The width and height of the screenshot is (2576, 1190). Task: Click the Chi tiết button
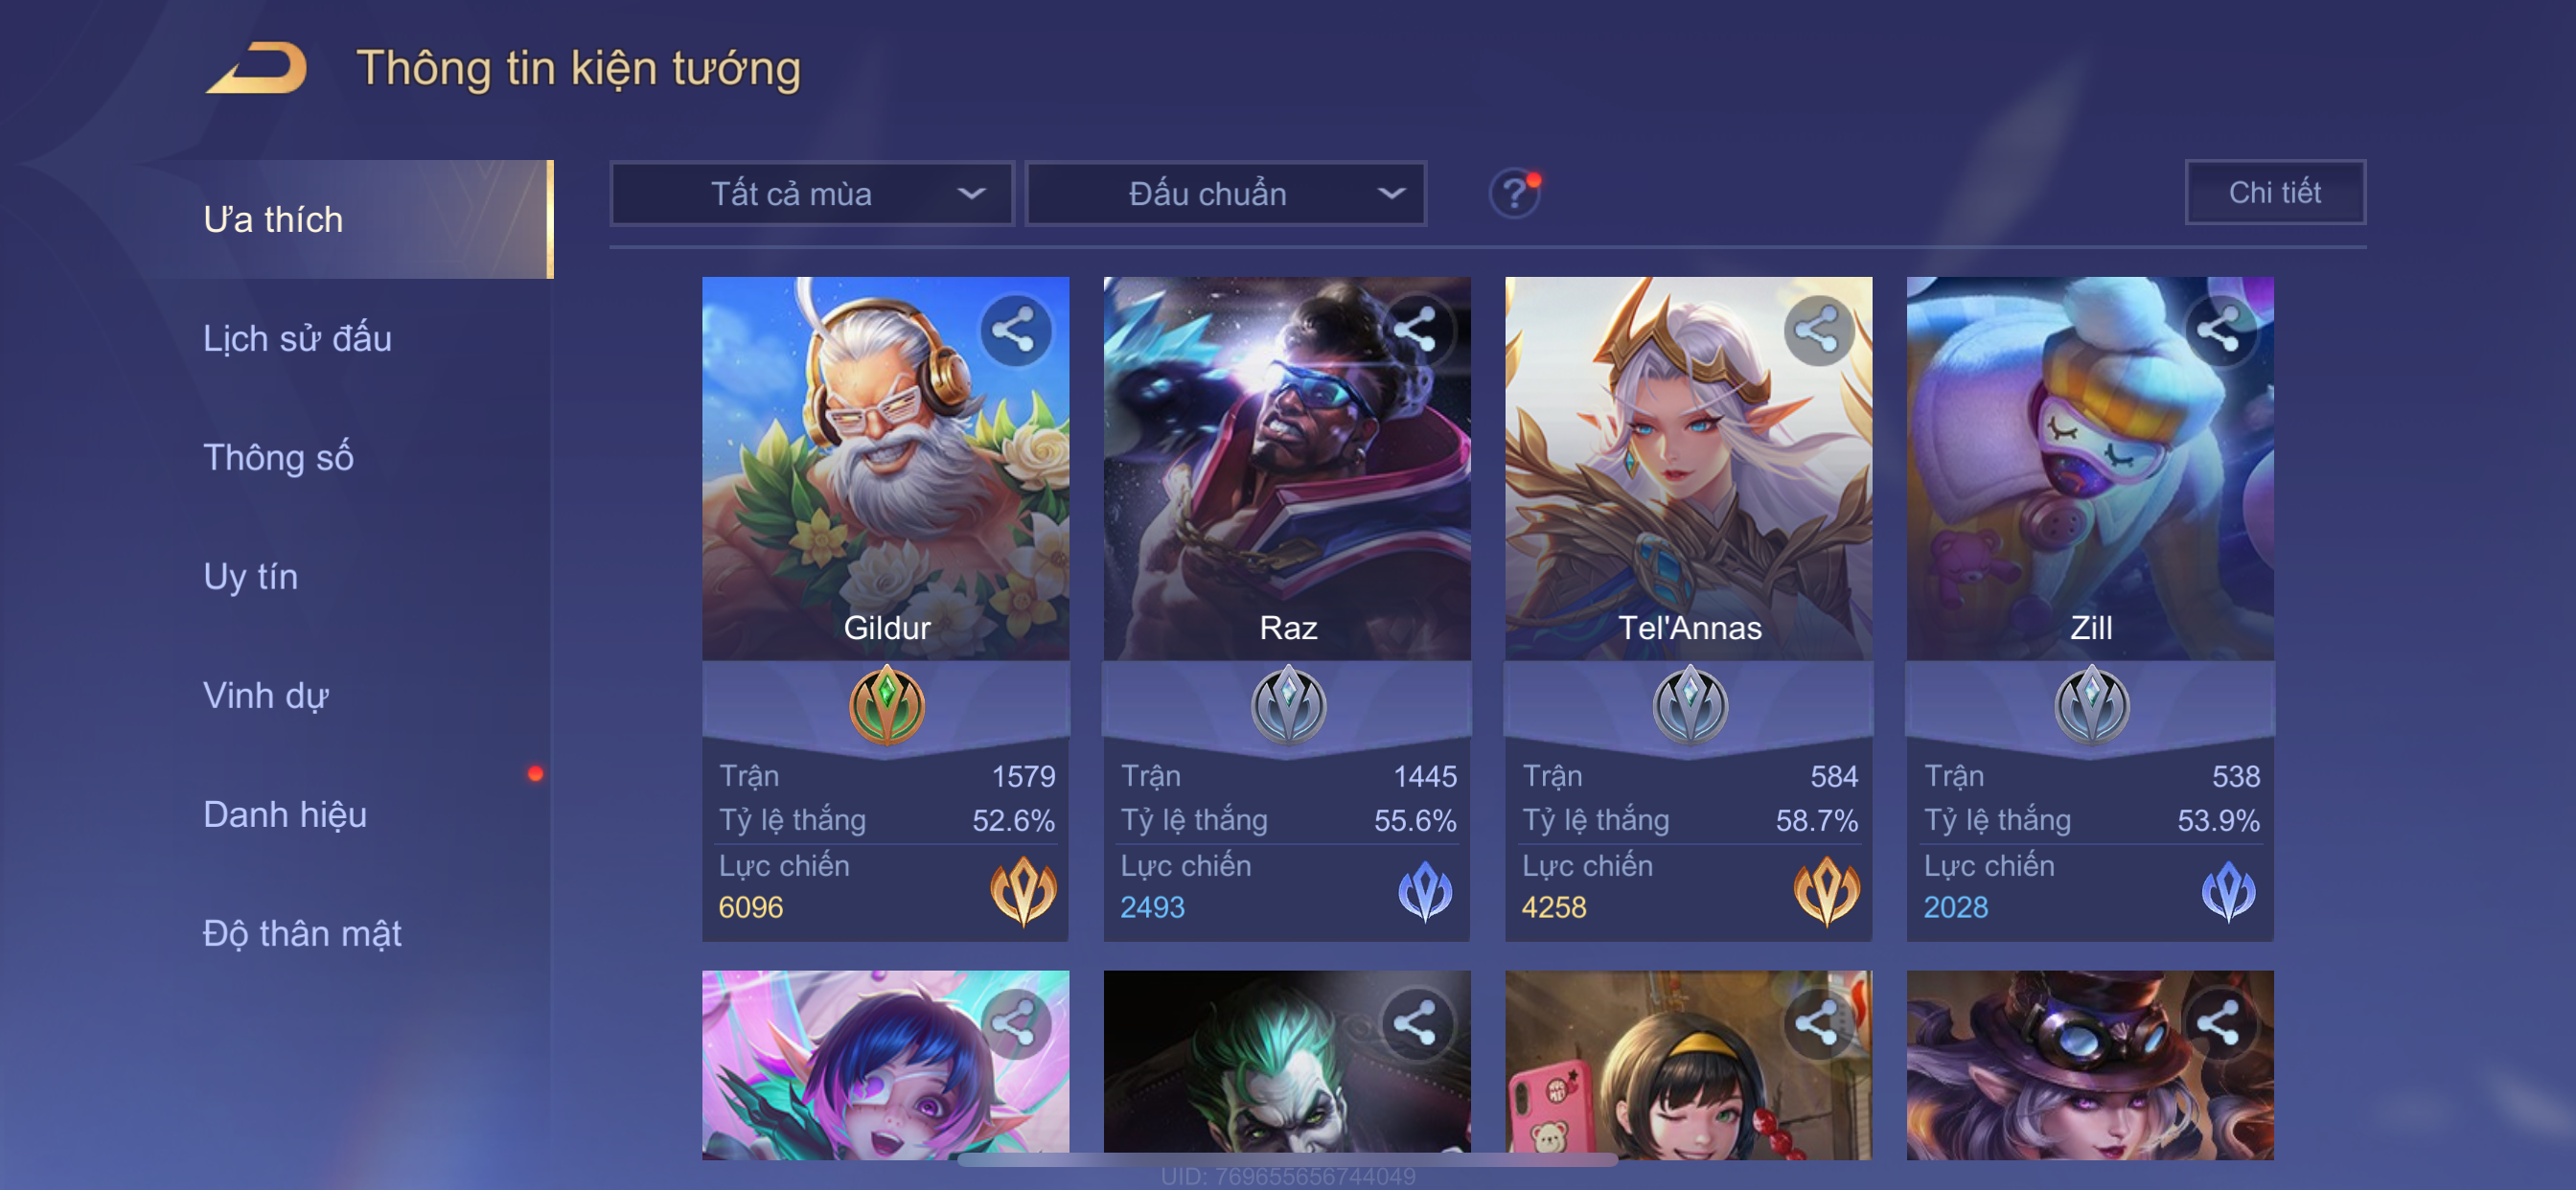tap(2274, 192)
